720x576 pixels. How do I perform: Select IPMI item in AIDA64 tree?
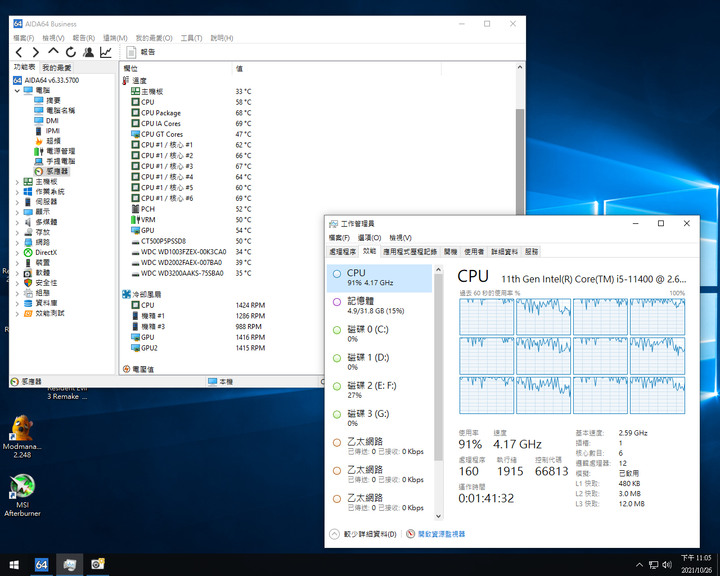click(x=47, y=131)
